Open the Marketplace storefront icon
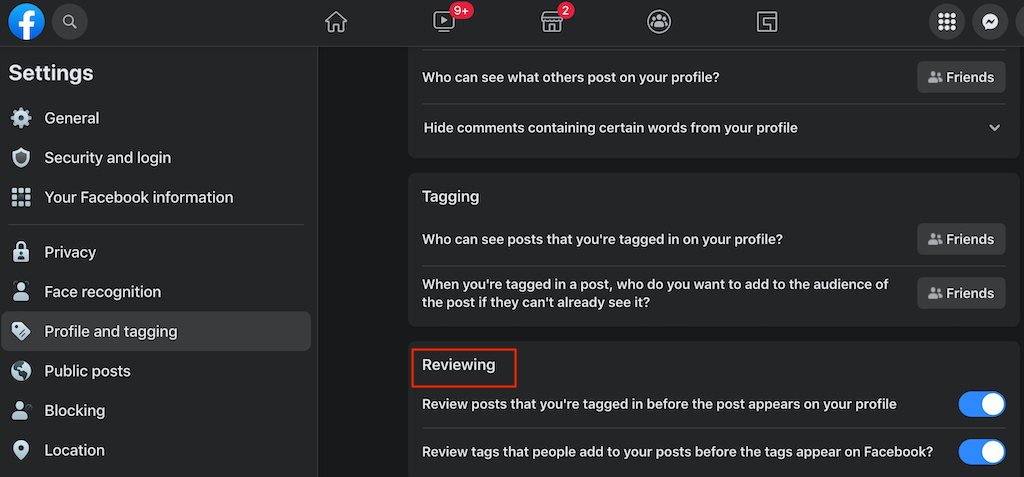 pyautogui.click(x=552, y=22)
